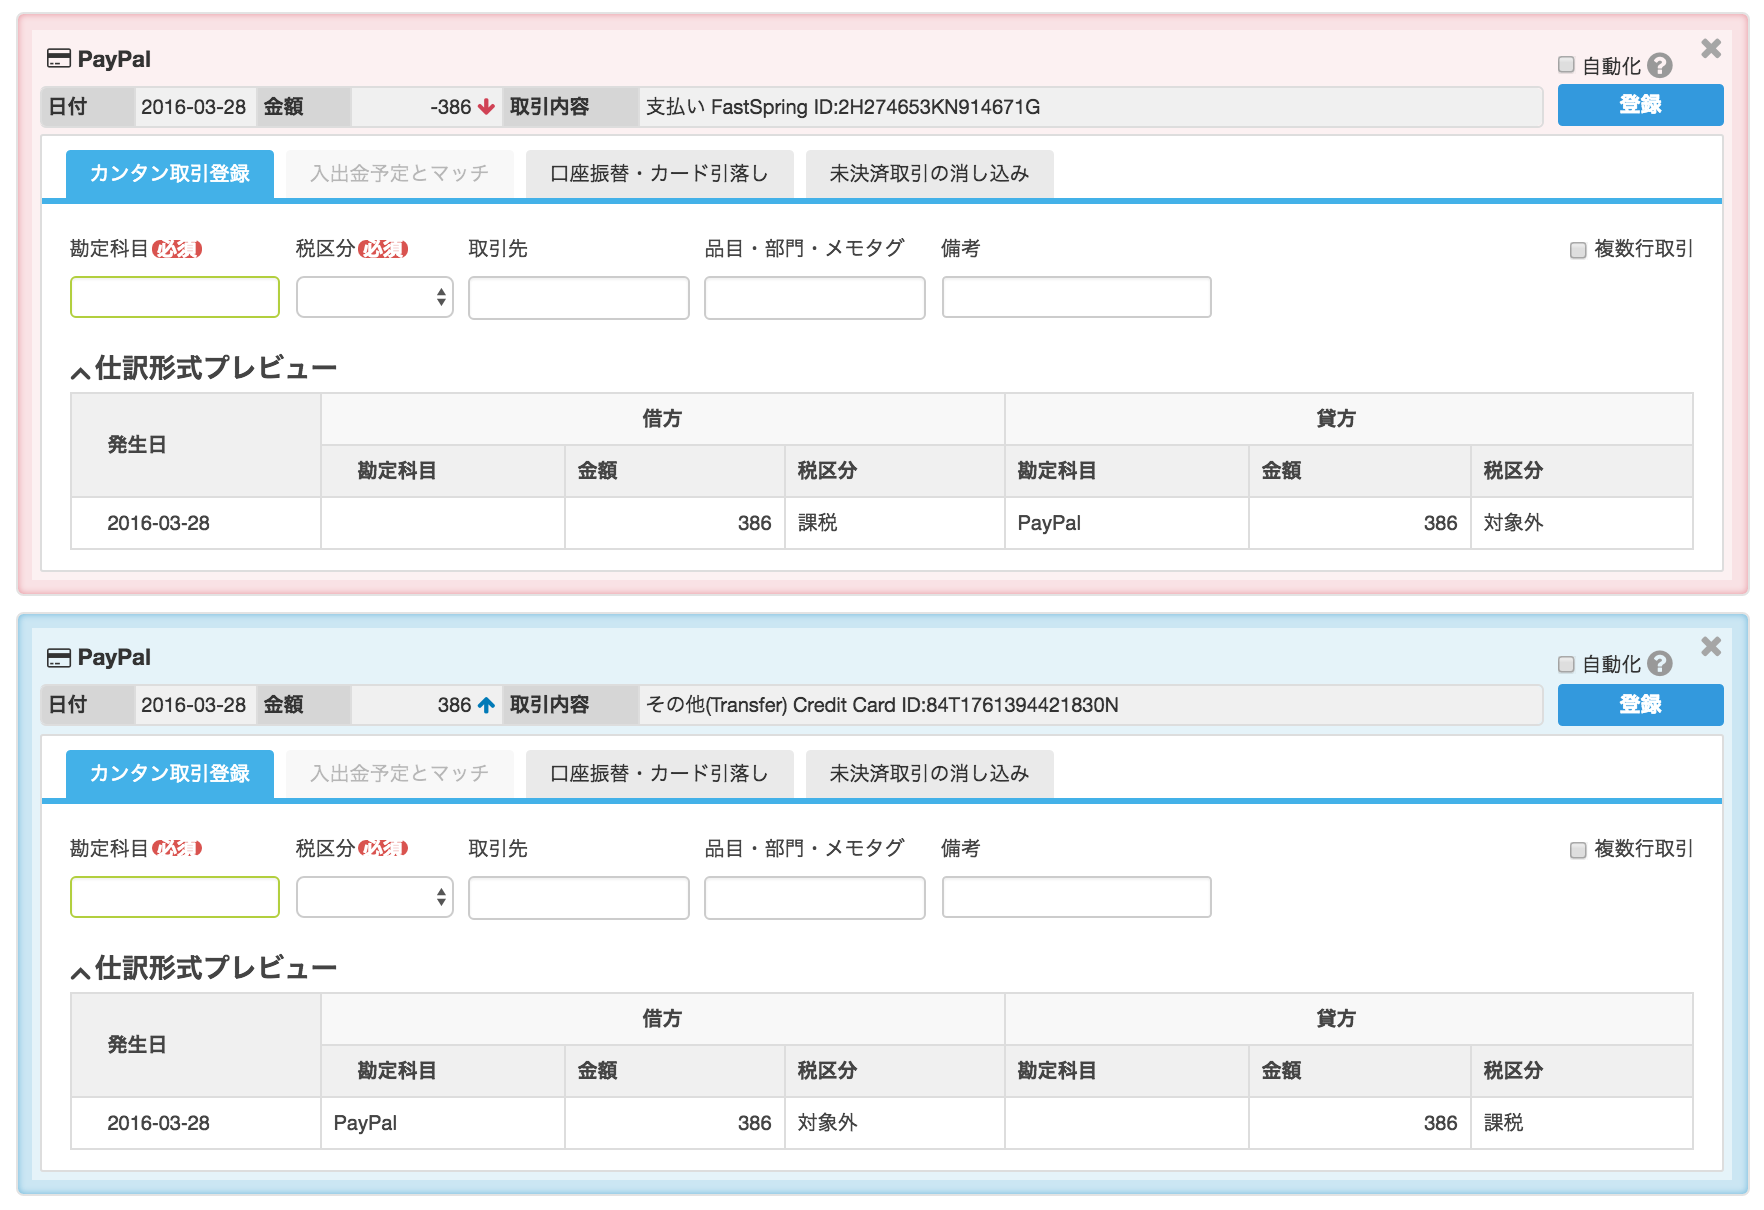This screenshot has height=1210, width=1764.
Task: Close the FastSpring payment panel with X
Action: pos(1711,48)
